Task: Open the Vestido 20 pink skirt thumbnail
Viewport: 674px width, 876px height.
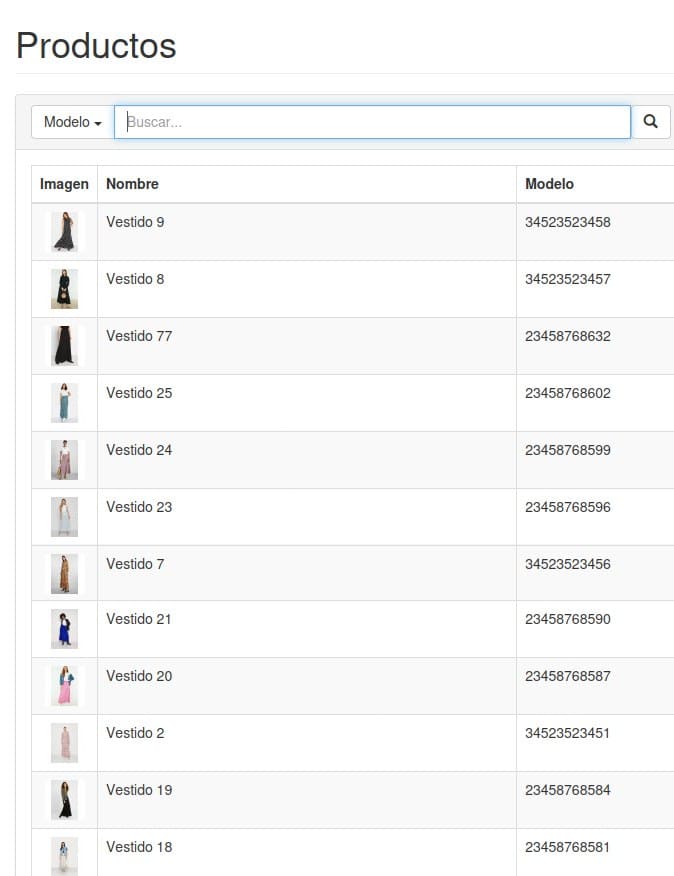Action: tap(64, 686)
